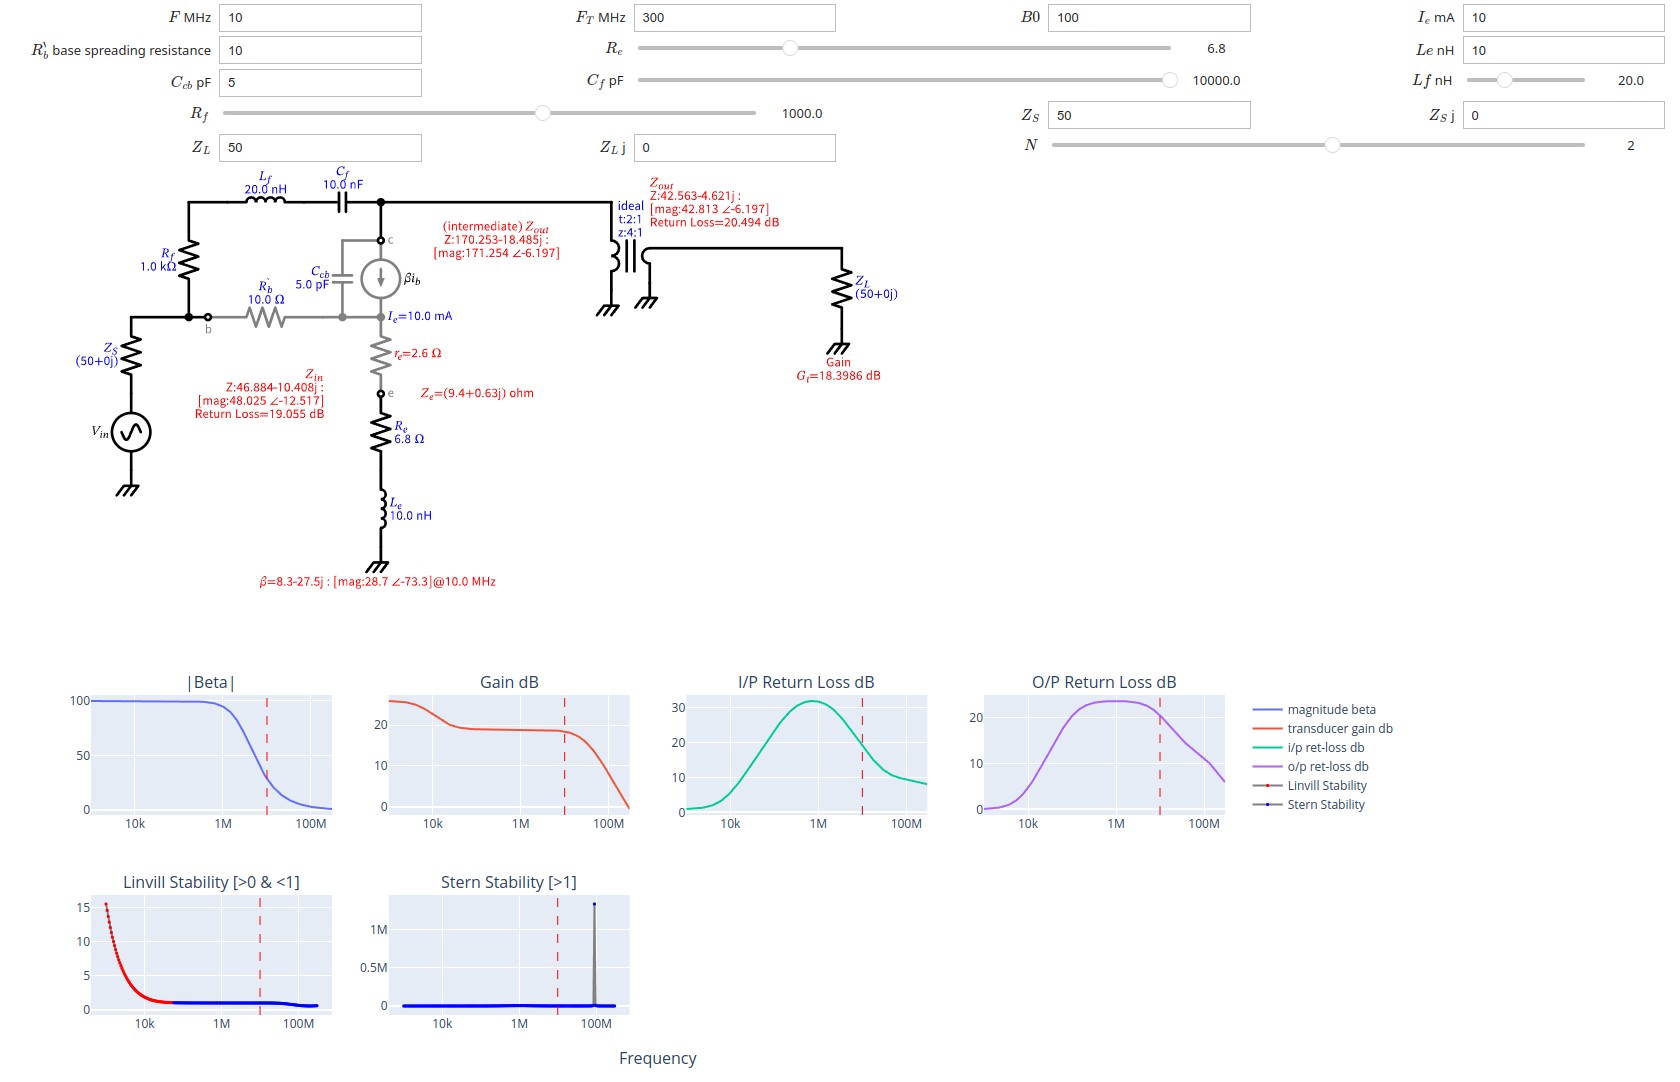Click the Cf 10.0 nF capacitor symbol

tap(342, 202)
